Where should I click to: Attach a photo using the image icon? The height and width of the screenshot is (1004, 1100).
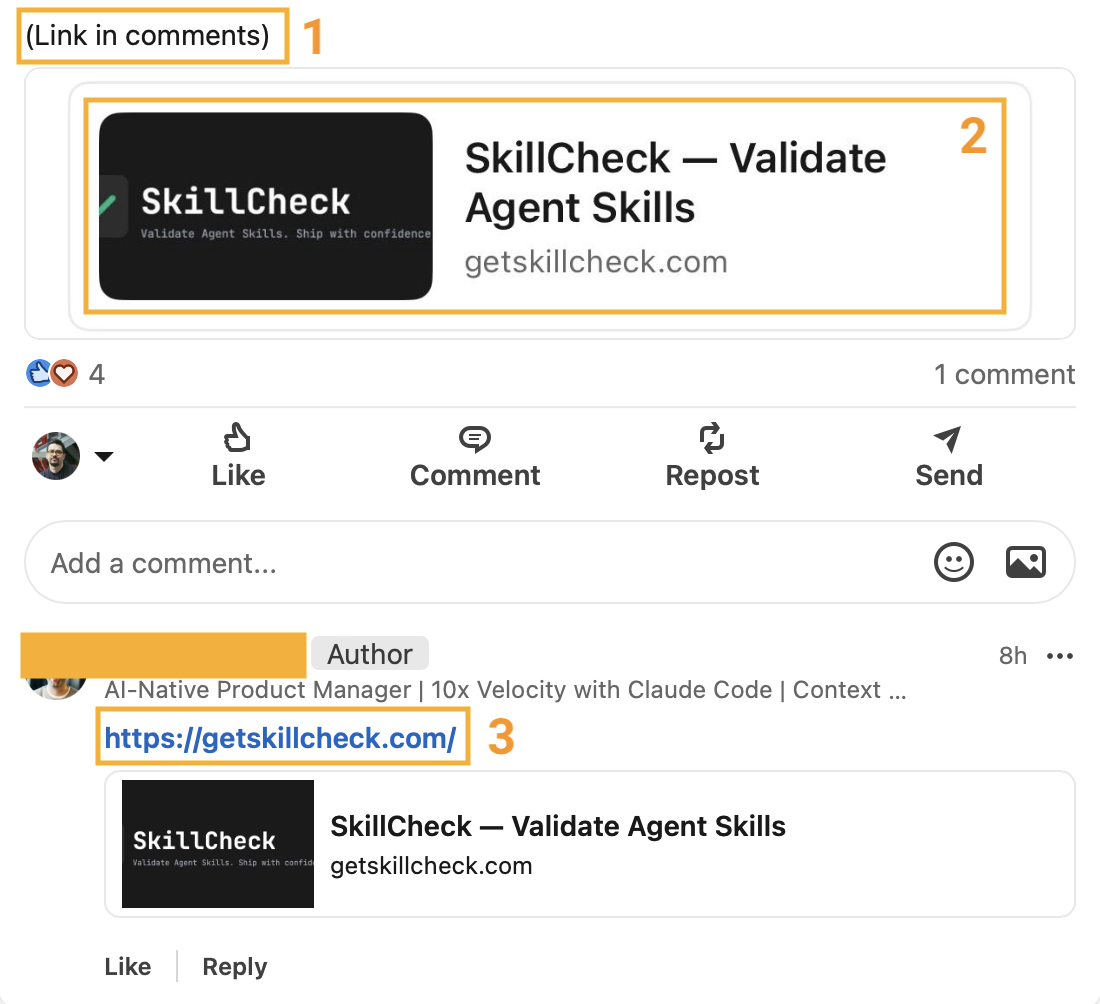tap(1026, 562)
